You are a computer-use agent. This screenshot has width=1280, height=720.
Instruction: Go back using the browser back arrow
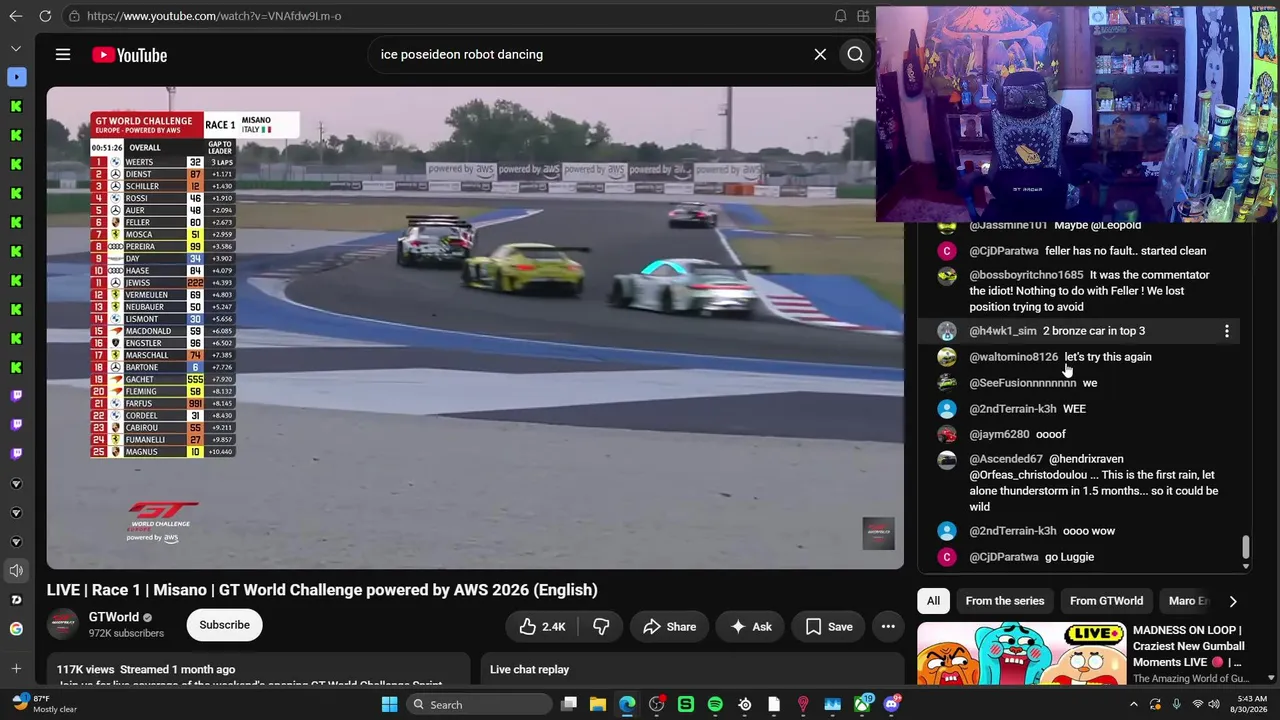click(x=16, y=16)
